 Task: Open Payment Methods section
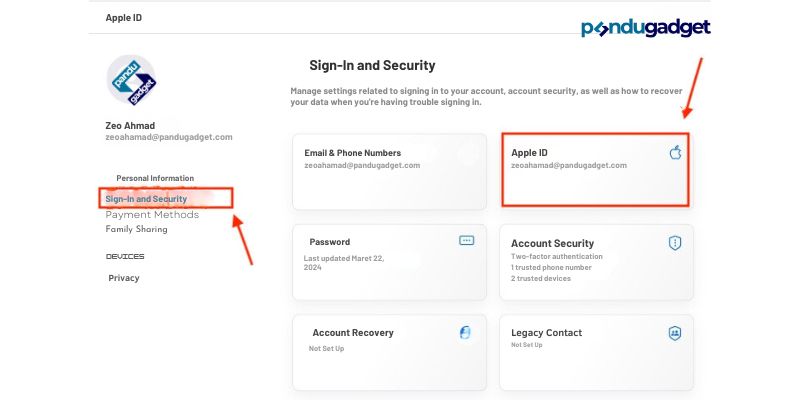152,215
